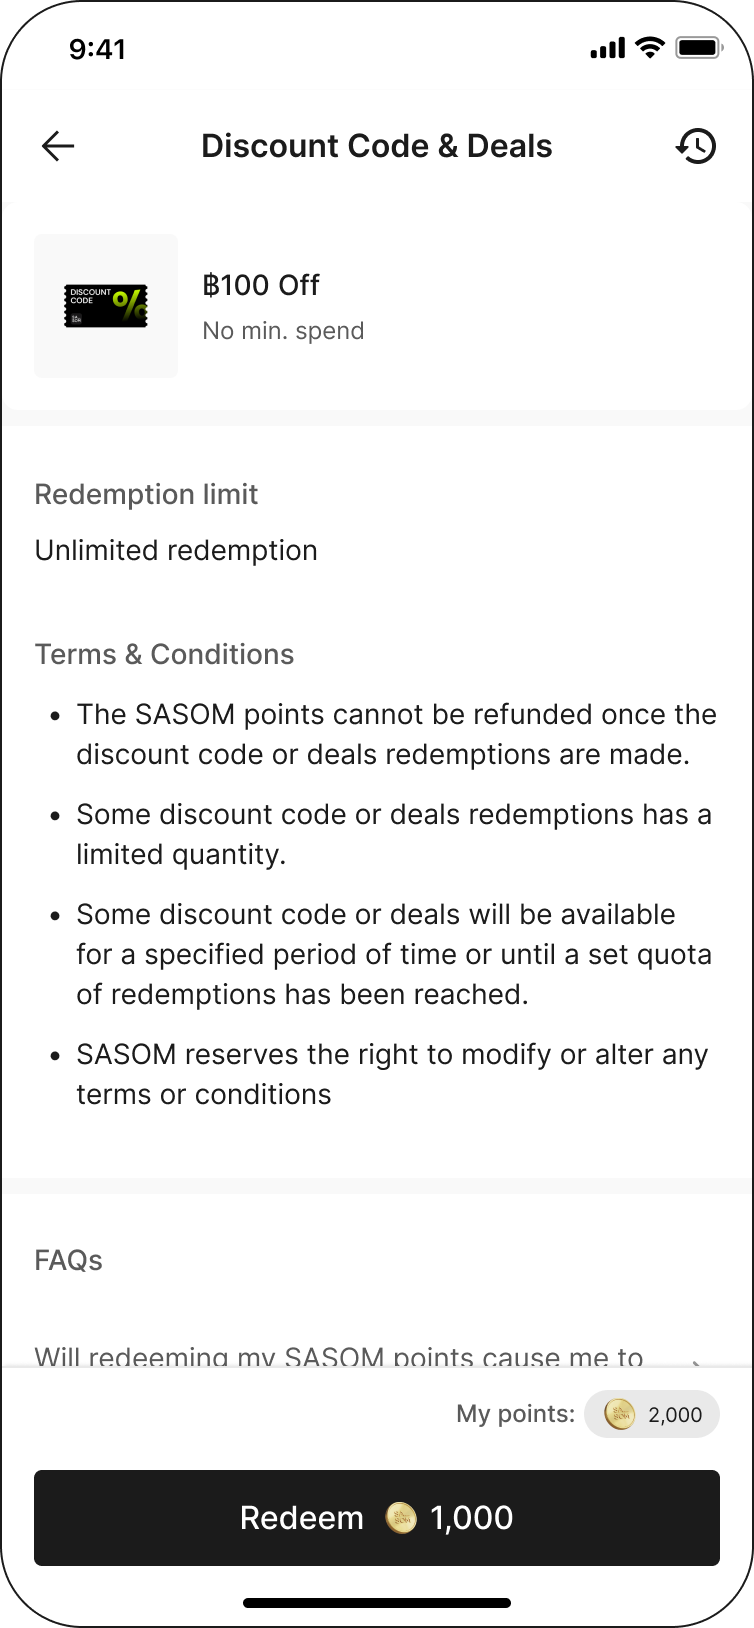Screen dimensions: 754x1628
Task: Tap the FAQs section heading
Action: tap(68, 1260)
